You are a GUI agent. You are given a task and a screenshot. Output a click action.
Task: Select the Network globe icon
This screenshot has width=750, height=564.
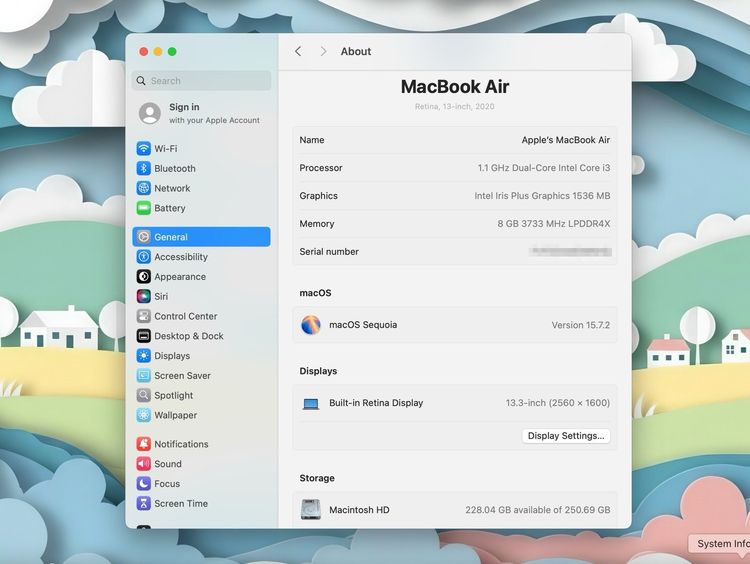coord(143,188)
